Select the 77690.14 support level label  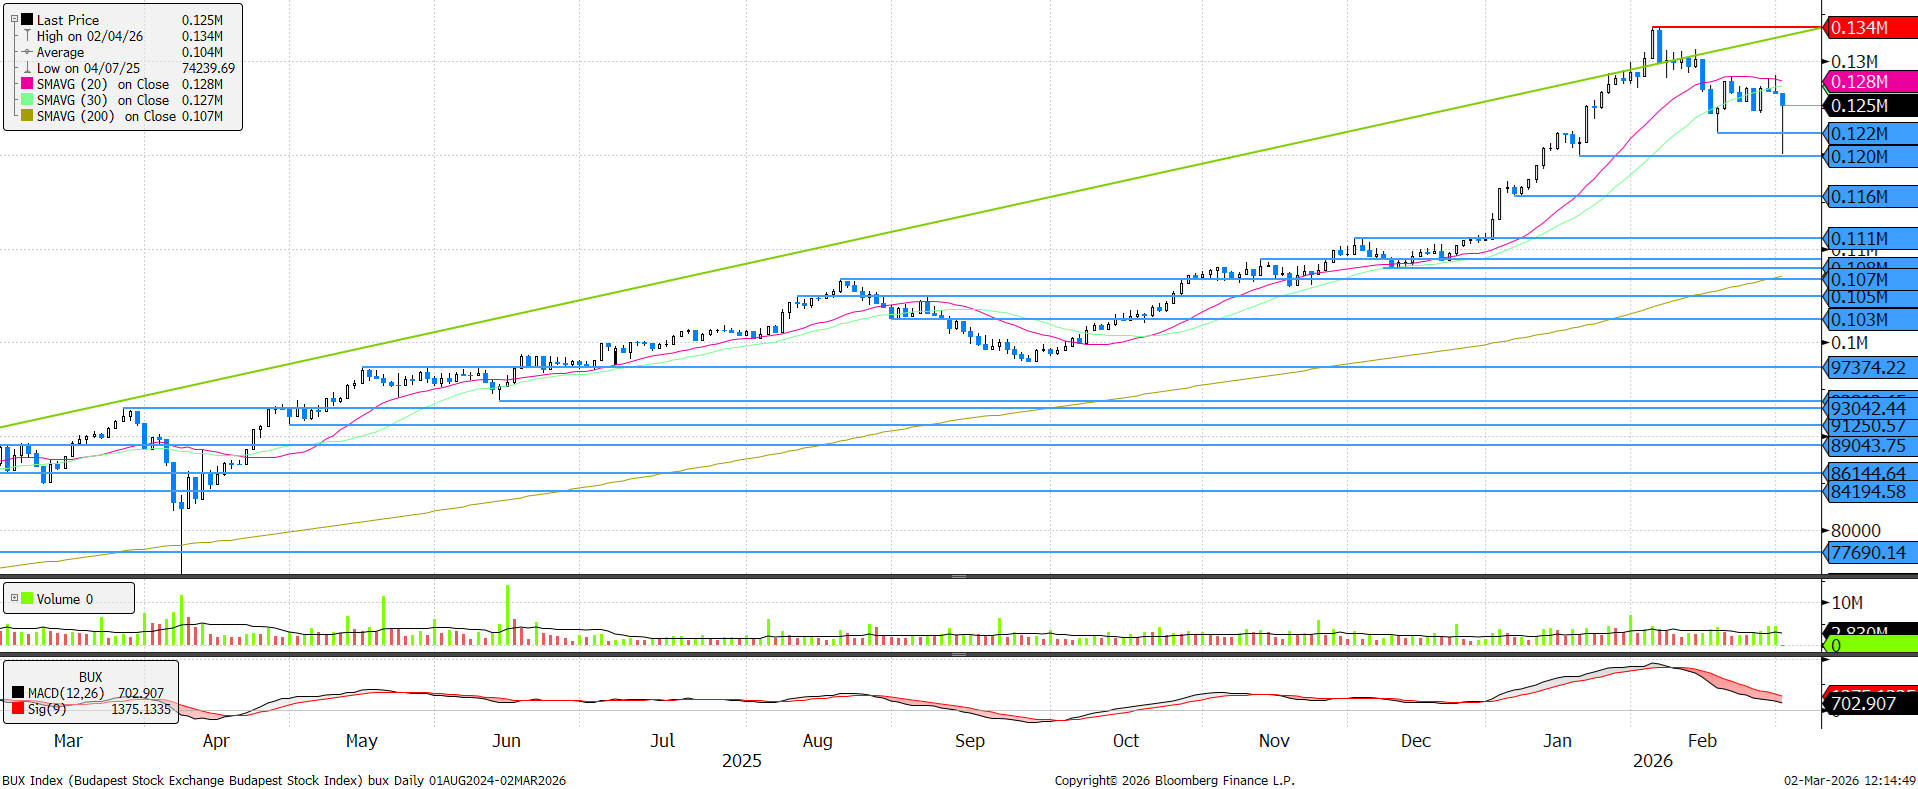point(1868,553)
